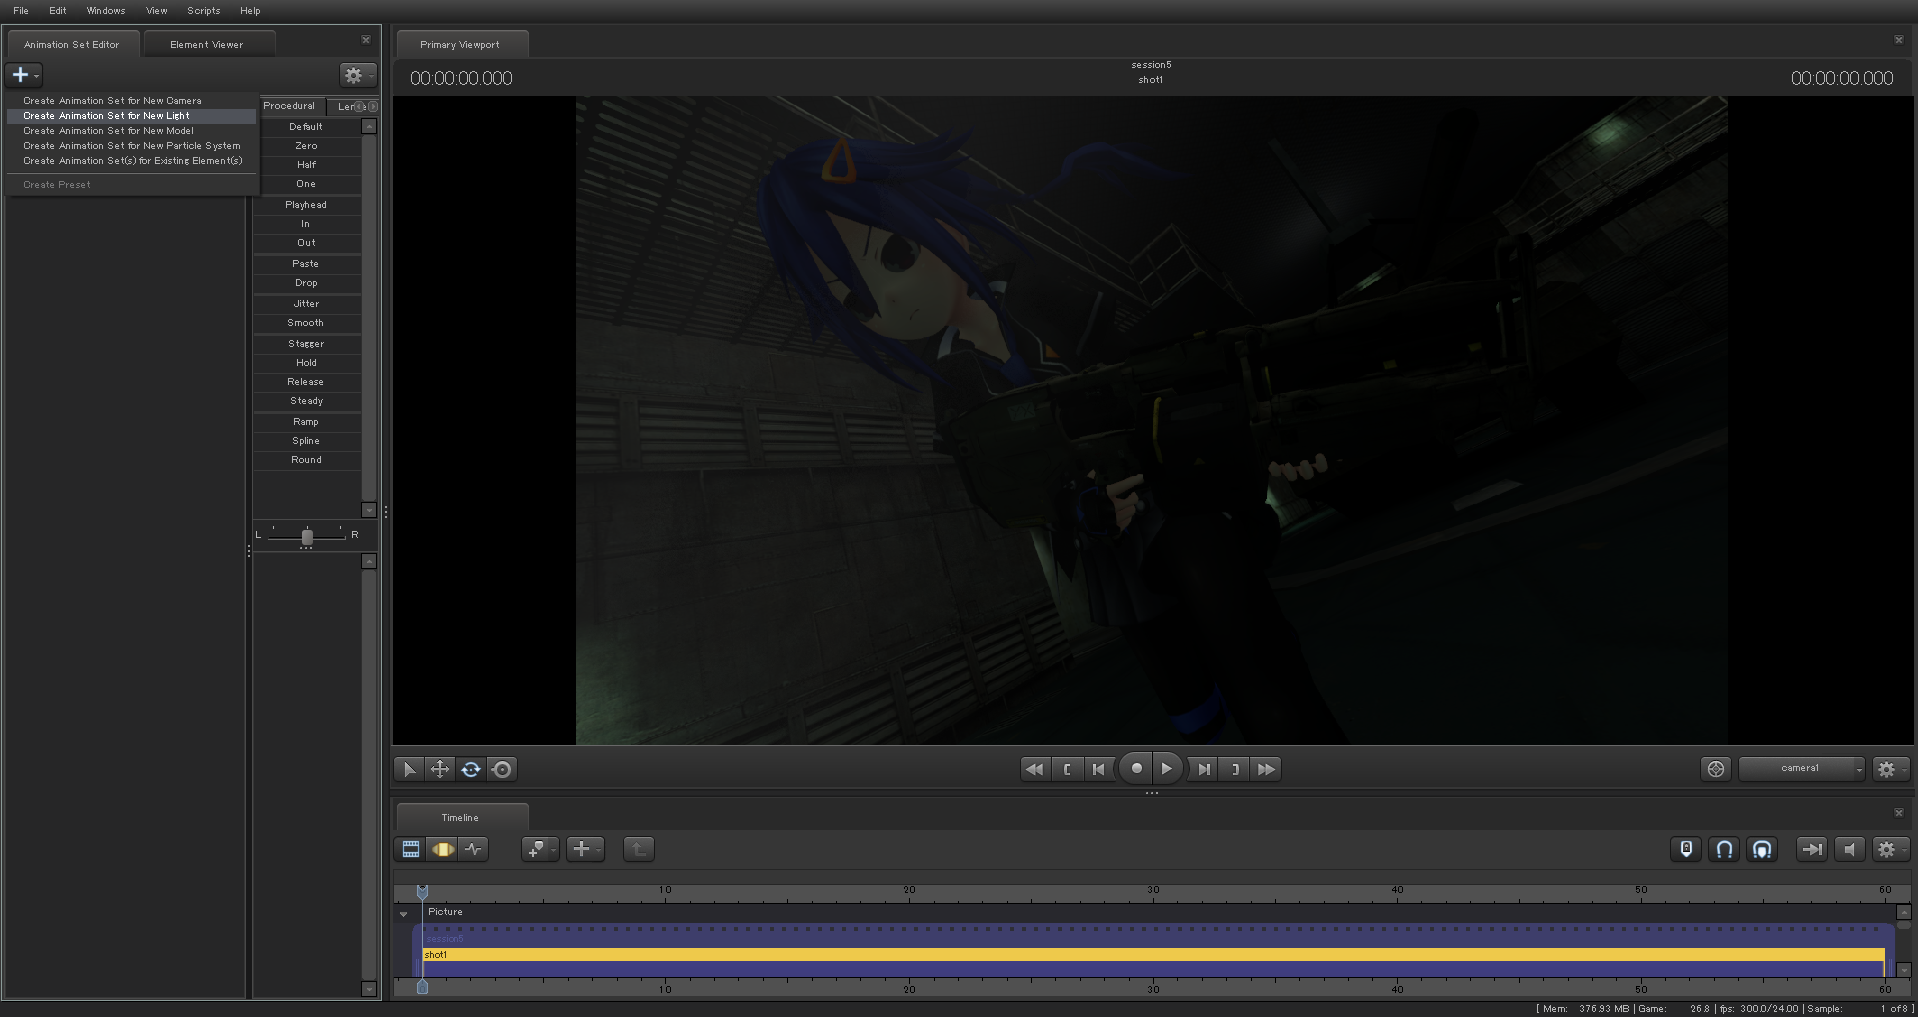Step forward one frame in viewport

pos(1204,769)
